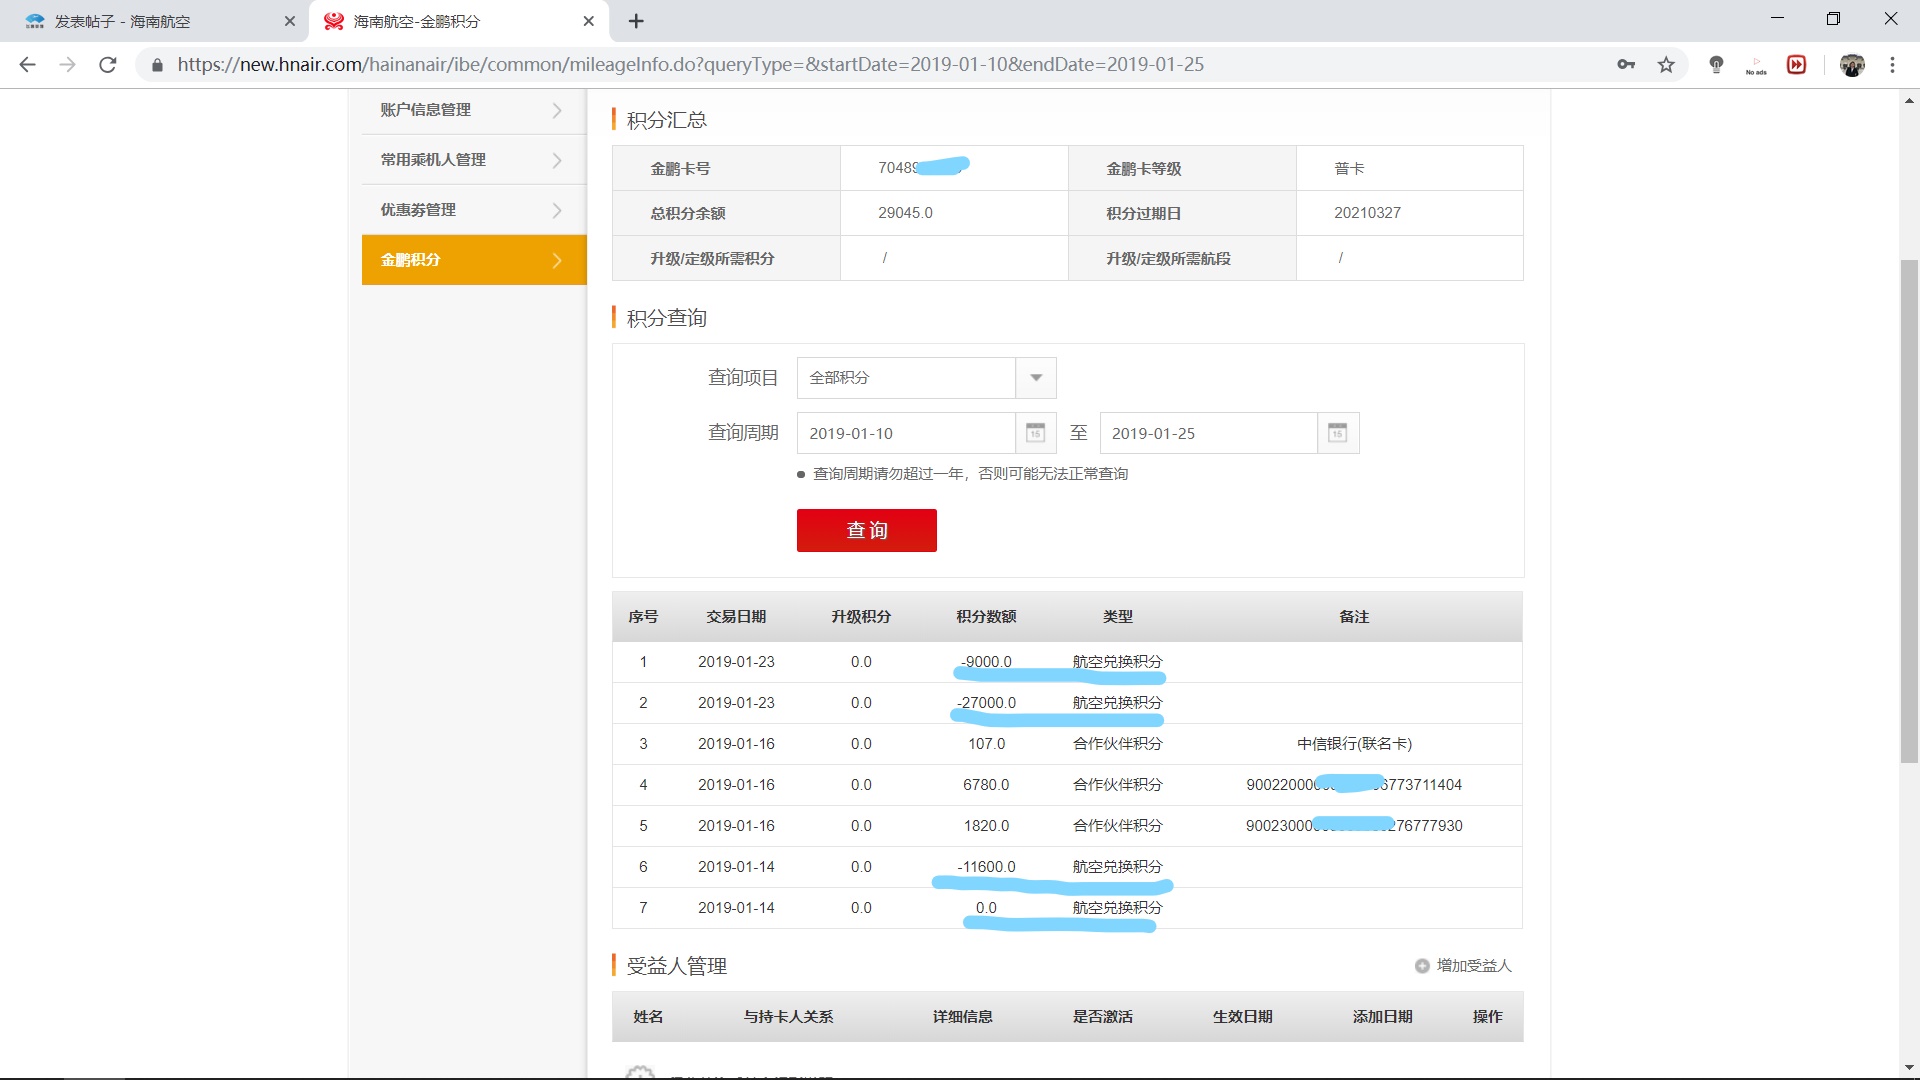Open the lightbulb extension
Viewport: 1920px width, 1080px height.
[1716, 65]
